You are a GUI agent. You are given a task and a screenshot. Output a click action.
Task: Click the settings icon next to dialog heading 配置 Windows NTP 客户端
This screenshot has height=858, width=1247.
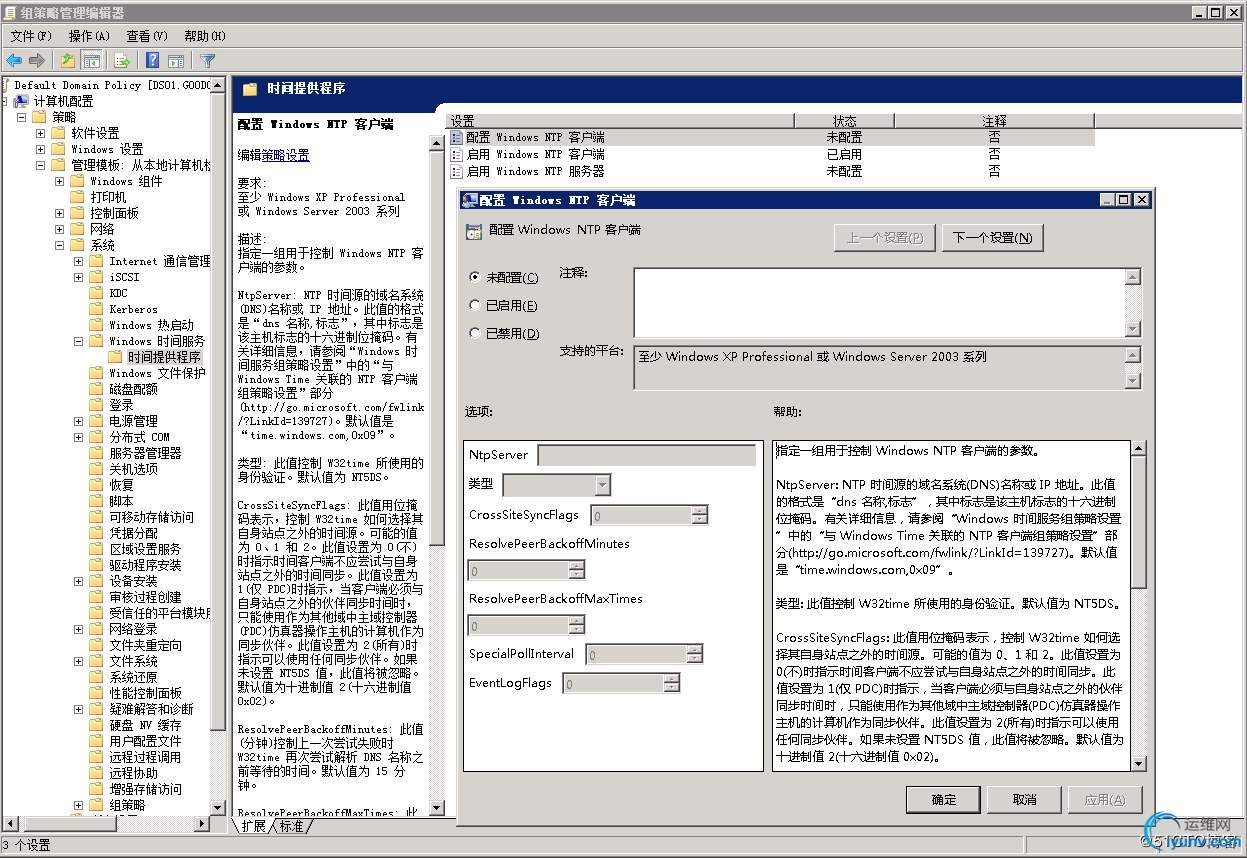474,230
